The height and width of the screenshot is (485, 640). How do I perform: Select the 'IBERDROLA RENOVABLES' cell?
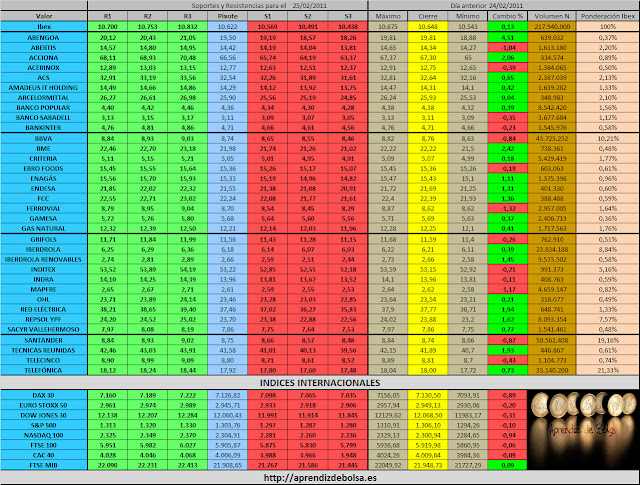tap(44, 260)
